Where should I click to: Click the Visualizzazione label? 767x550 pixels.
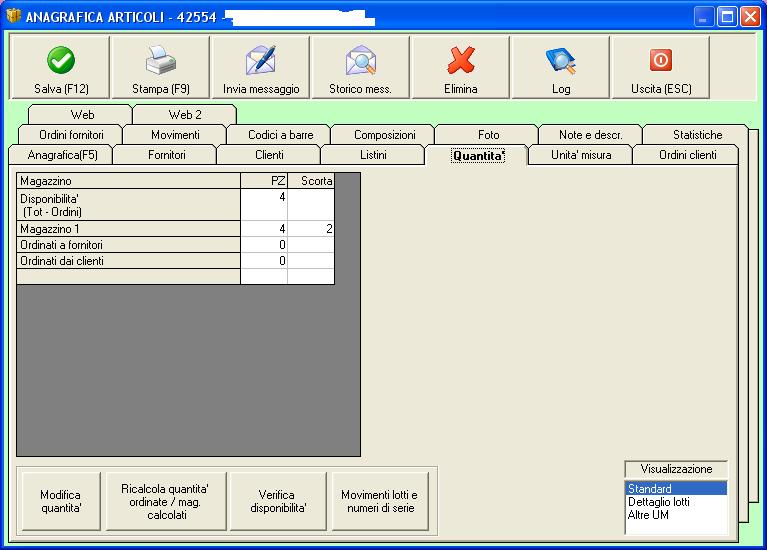click(676, 469)
